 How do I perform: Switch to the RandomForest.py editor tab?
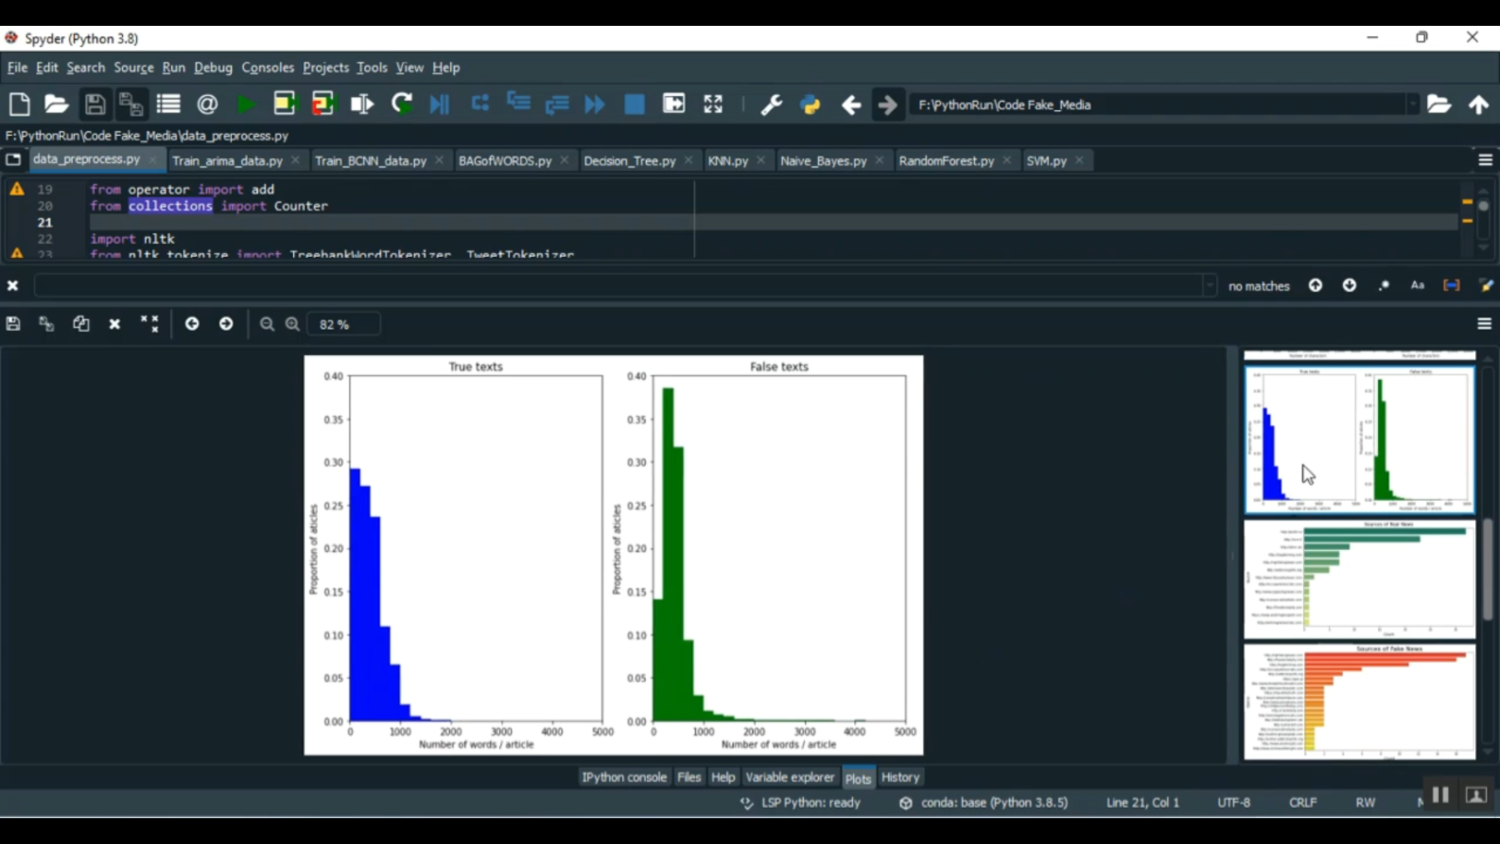click(x=946, y=161)
